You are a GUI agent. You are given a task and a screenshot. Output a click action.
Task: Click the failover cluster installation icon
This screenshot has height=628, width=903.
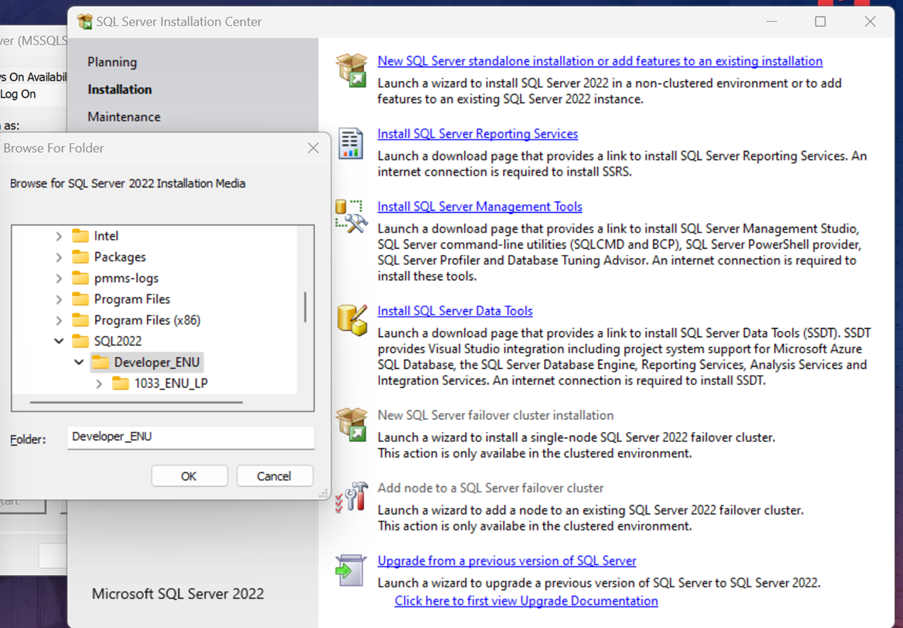click(x=351, y=423)
